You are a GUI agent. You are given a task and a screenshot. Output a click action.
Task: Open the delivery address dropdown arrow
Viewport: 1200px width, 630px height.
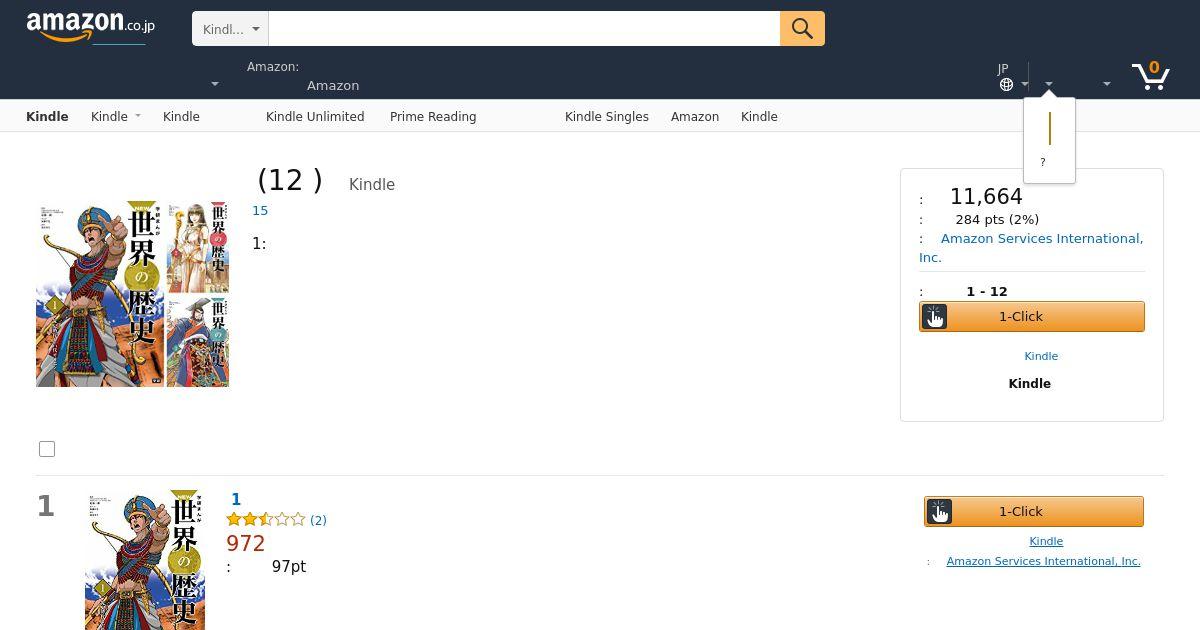pos(214,85)
